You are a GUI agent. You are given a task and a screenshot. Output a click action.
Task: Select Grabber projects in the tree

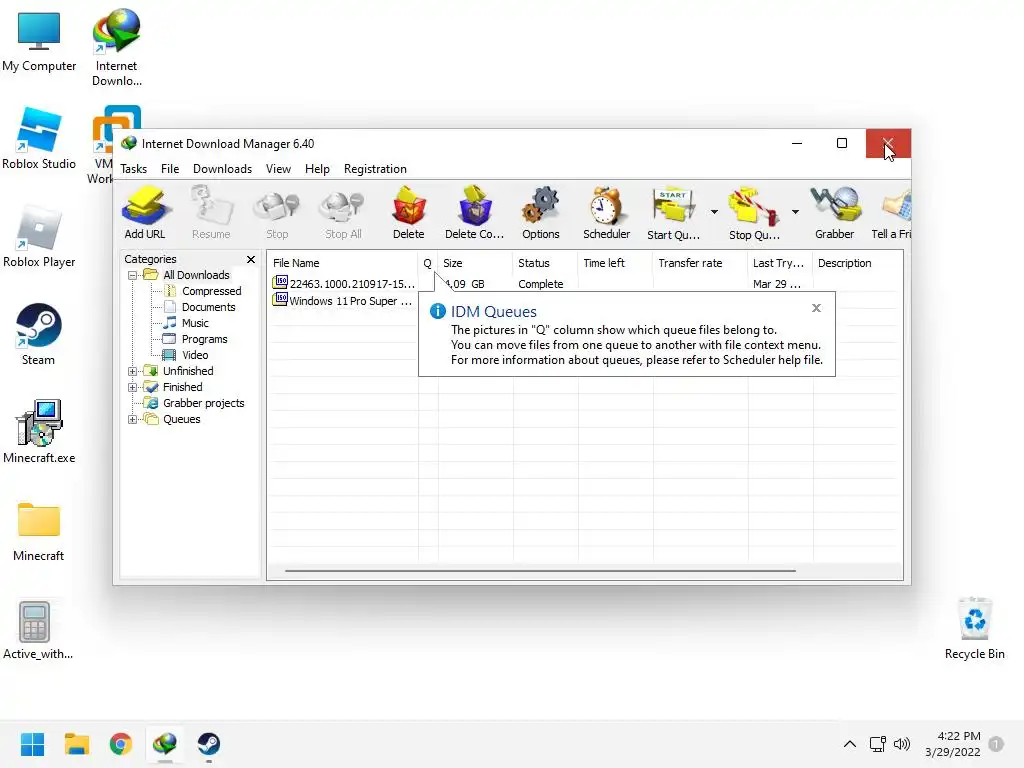point(204,403)
